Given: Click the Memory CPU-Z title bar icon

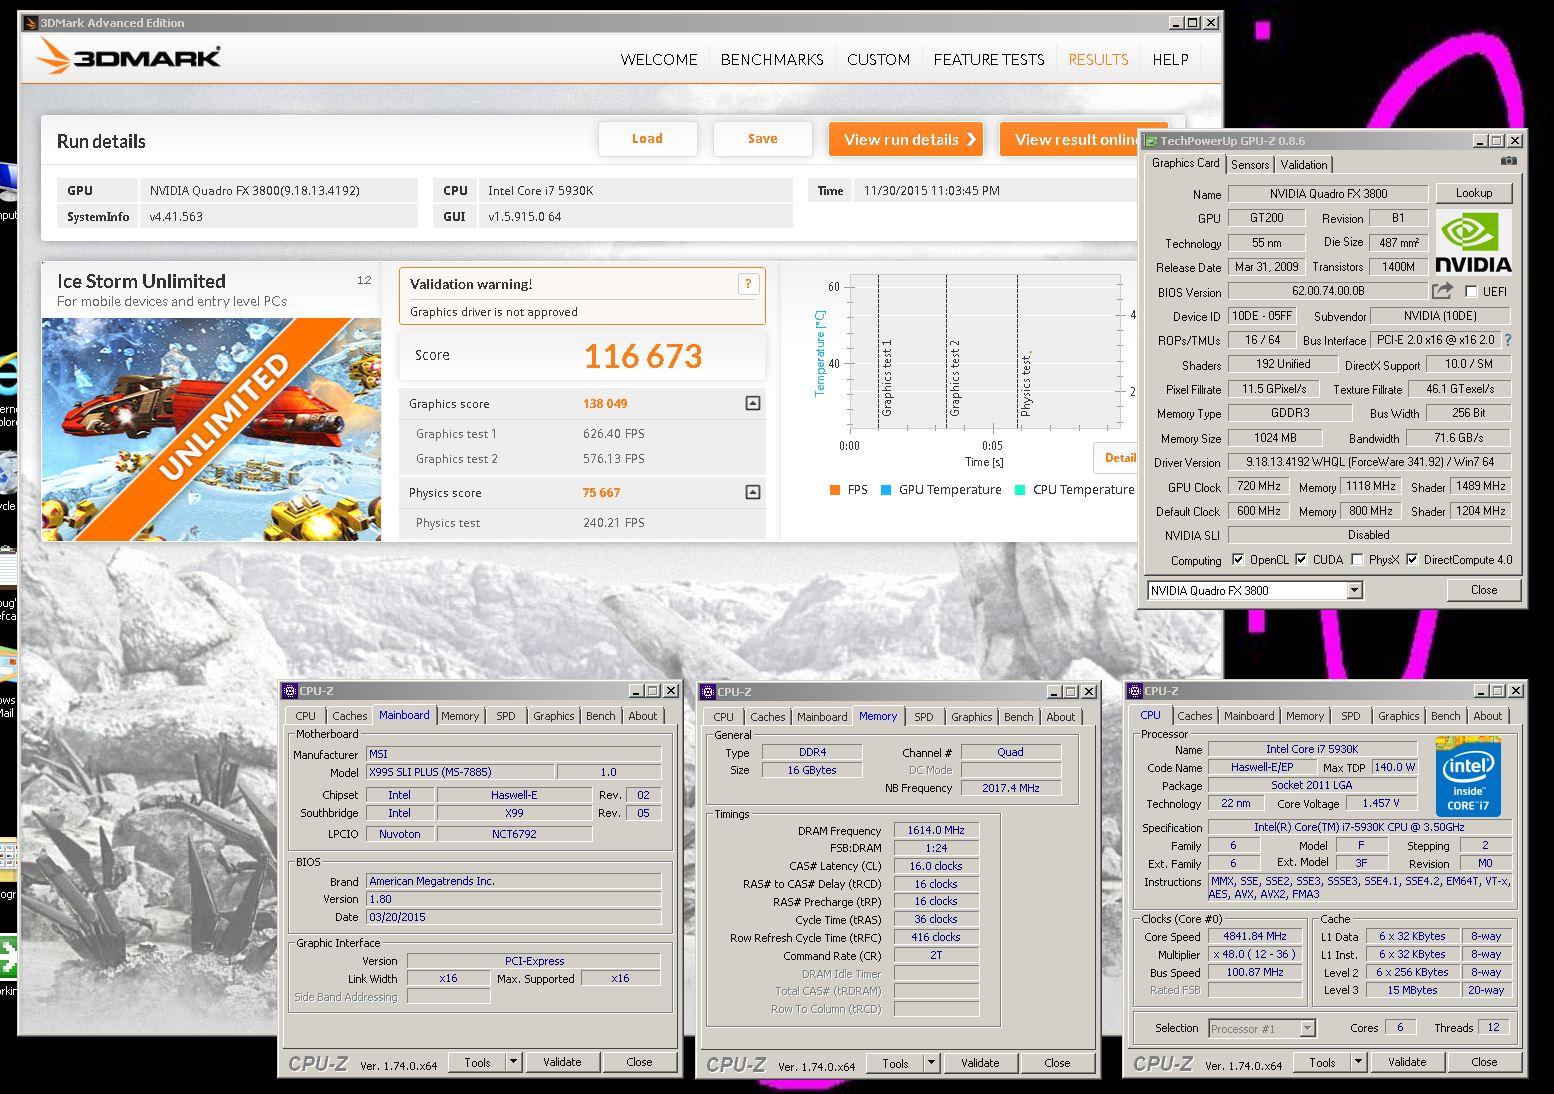Looking at the screenshot, I should coord(708,691).
